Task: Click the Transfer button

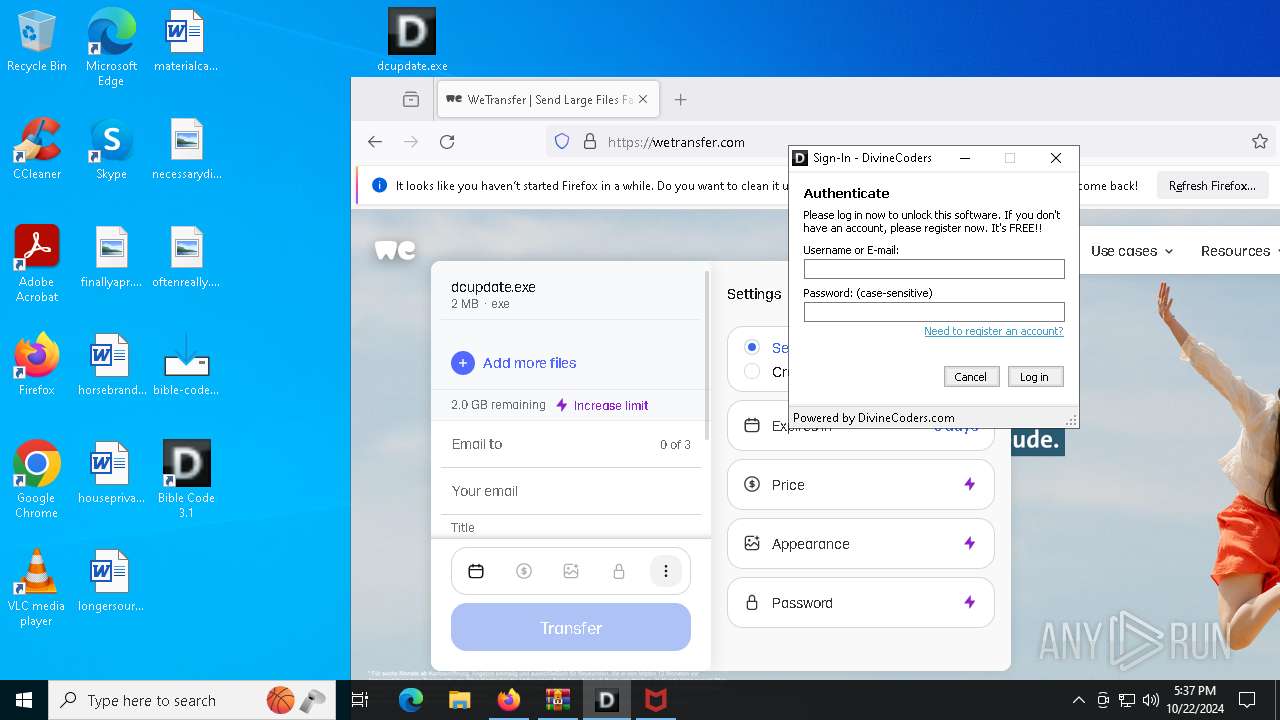Action: tap(571, 628)
